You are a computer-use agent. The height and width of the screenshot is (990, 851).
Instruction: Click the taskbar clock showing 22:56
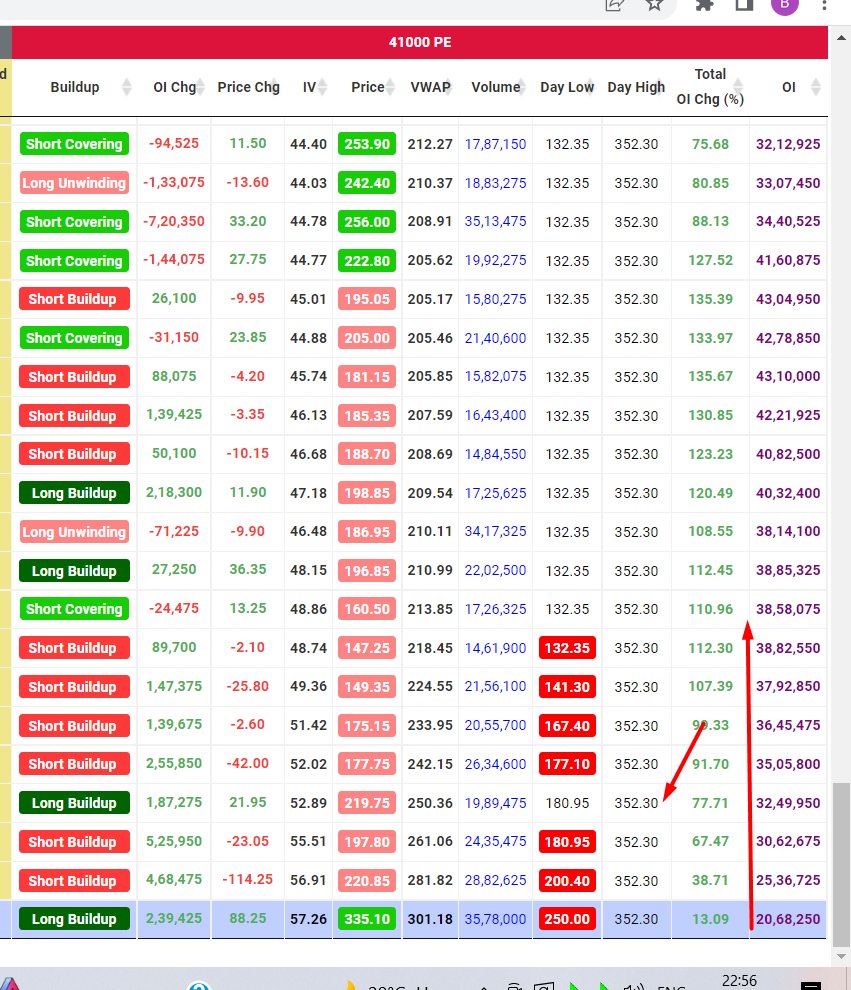pos(739,981)
